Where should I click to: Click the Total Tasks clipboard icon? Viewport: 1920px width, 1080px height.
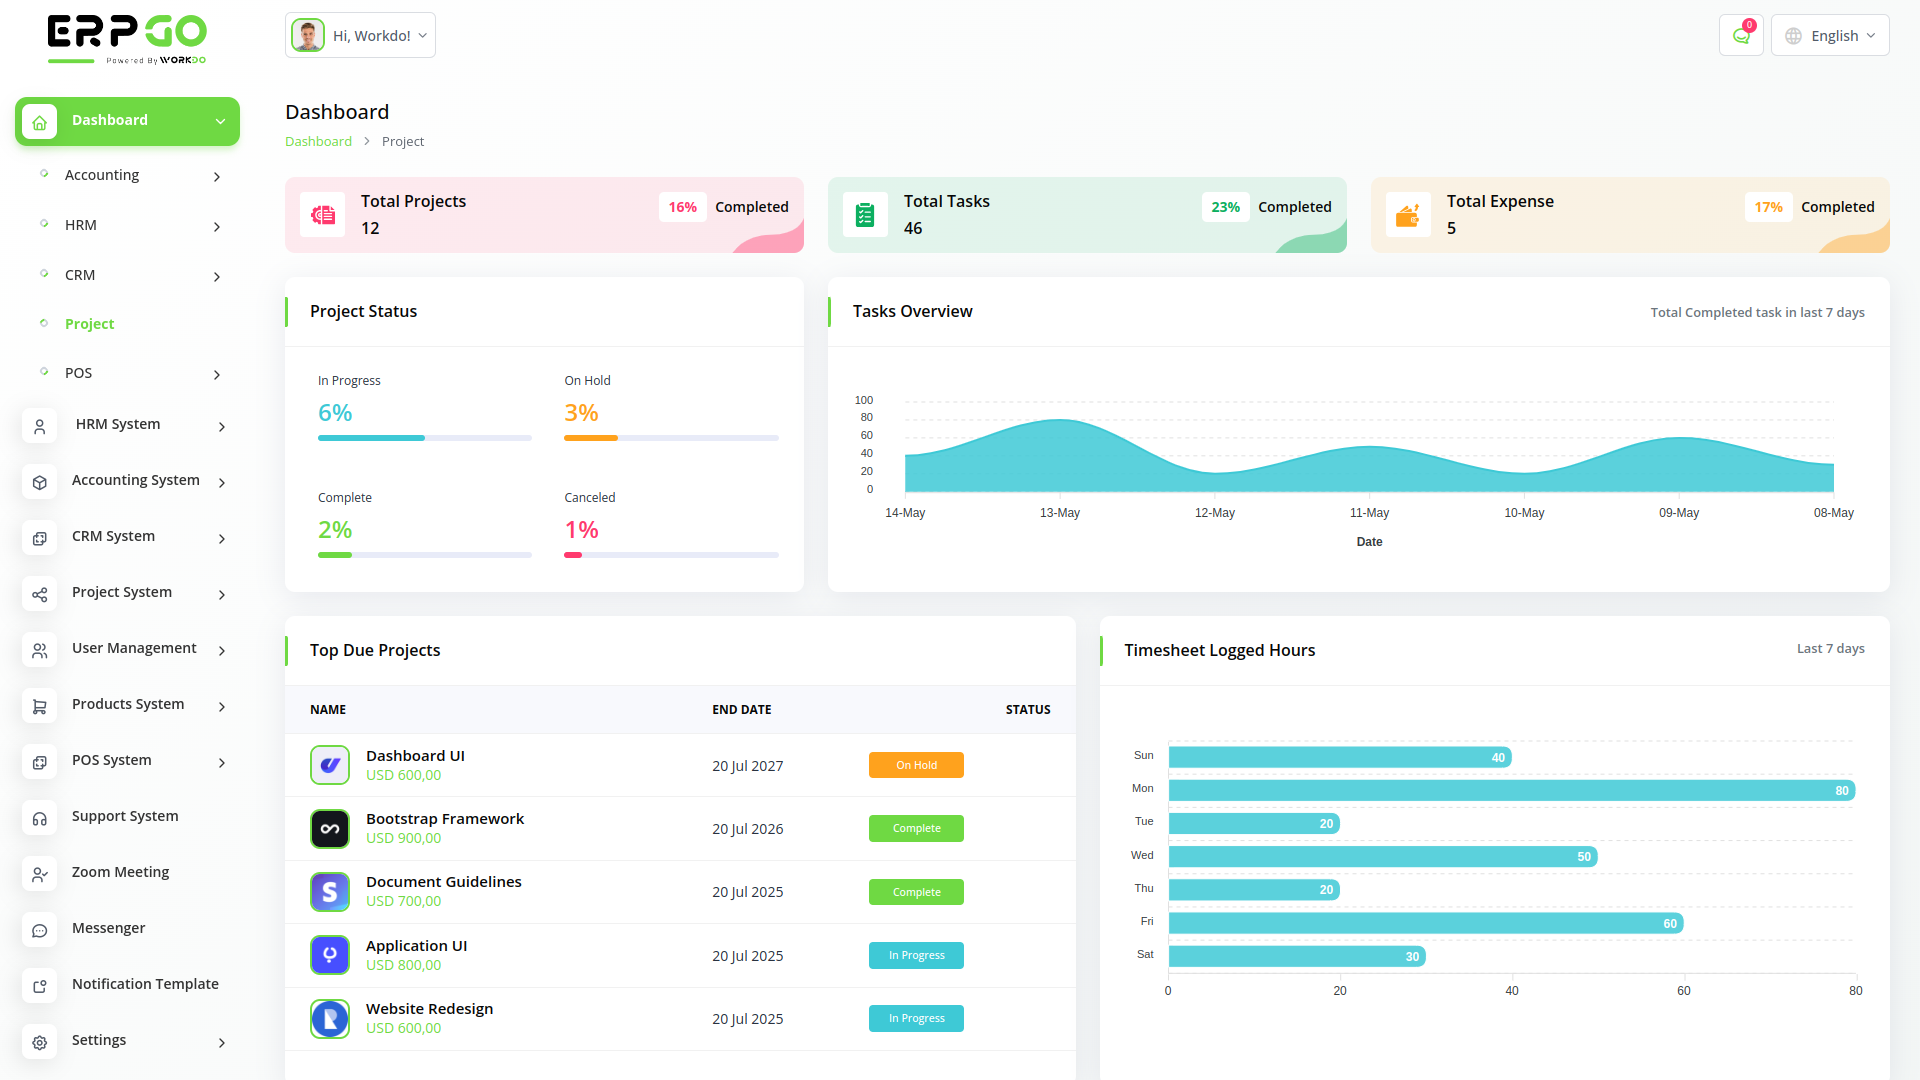pyautogui.click(x=865, y=215)
